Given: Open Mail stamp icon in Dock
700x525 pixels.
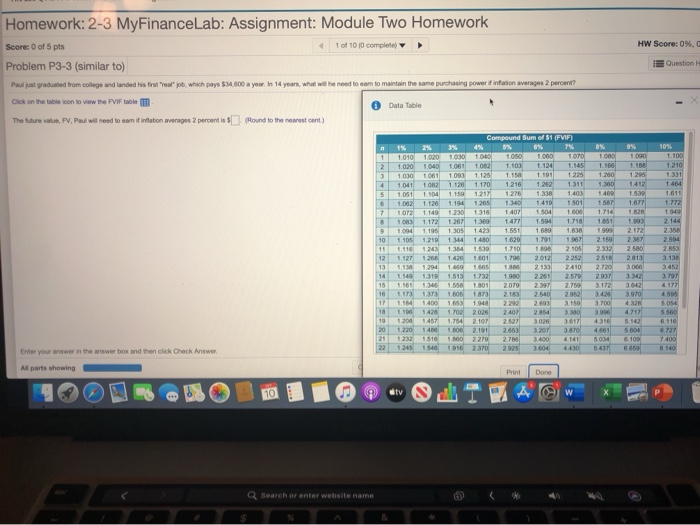Looking at the screenshot, I should click(x=118, y=393).
